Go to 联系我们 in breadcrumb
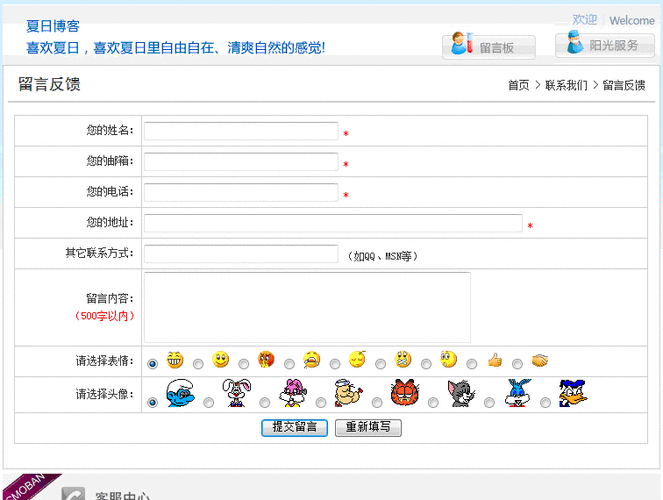663x500 pixels. pyautogui.click(x=566, y=85)
